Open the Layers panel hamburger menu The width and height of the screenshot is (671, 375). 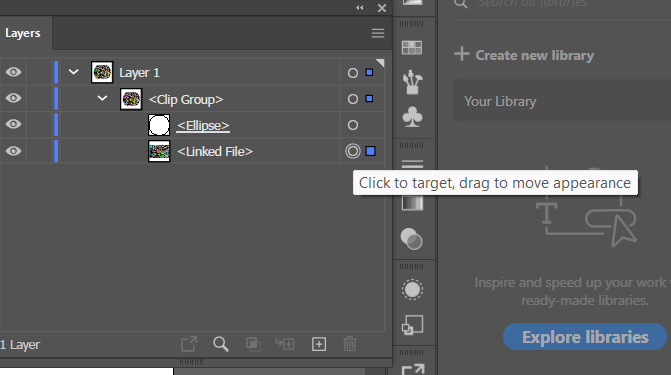click(377, 33)
